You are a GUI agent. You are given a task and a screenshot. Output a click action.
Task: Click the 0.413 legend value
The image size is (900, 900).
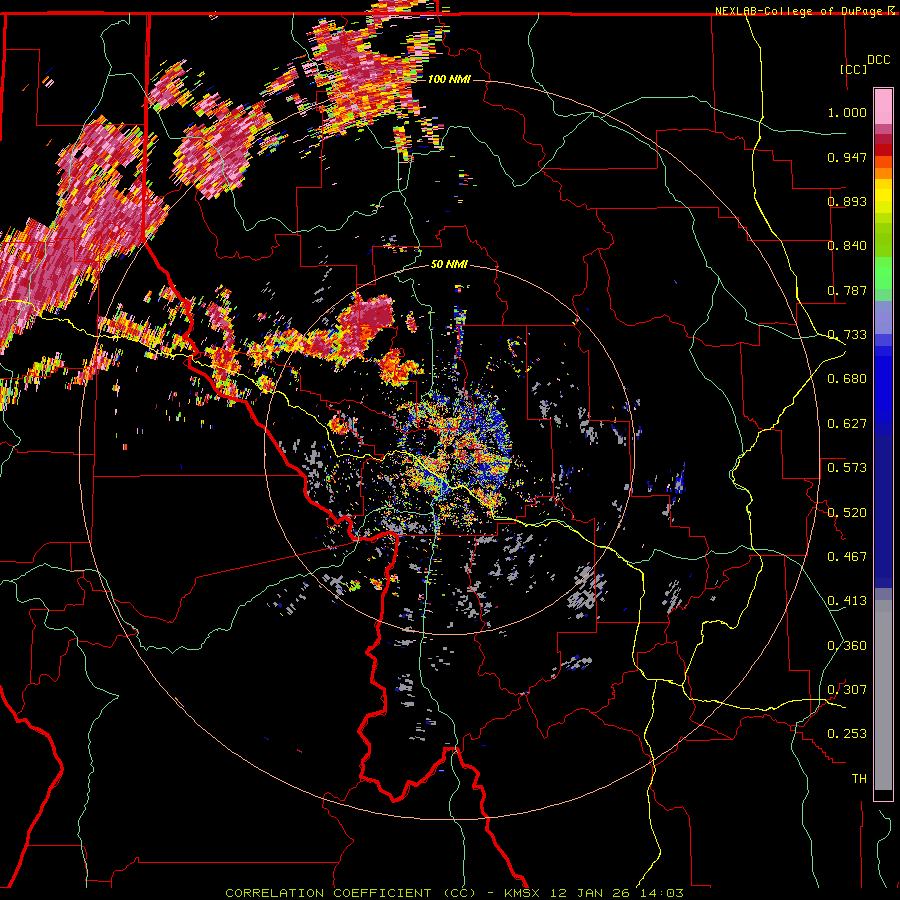point(847,601)
